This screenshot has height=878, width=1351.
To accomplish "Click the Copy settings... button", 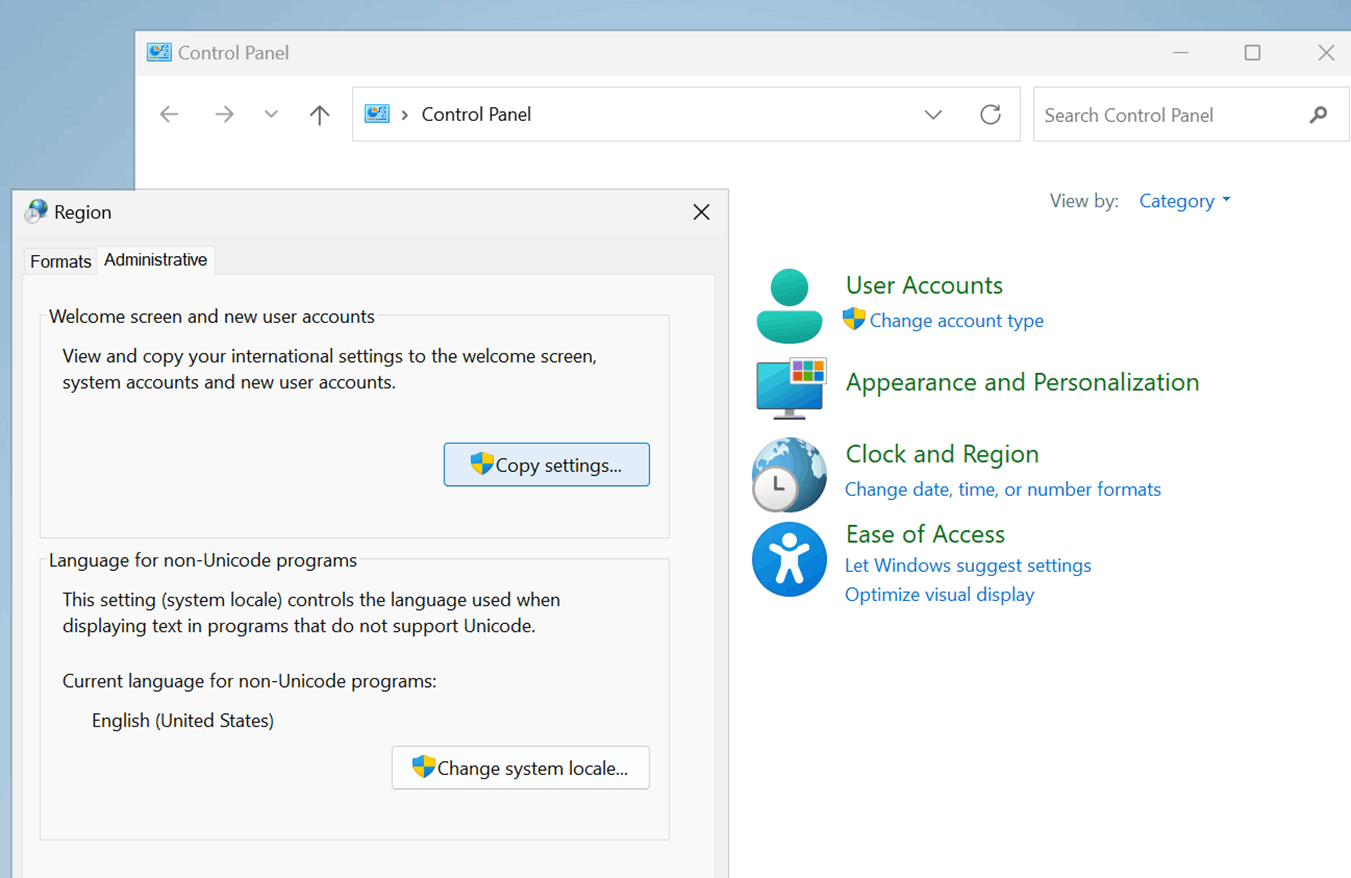I will [546, 465].
